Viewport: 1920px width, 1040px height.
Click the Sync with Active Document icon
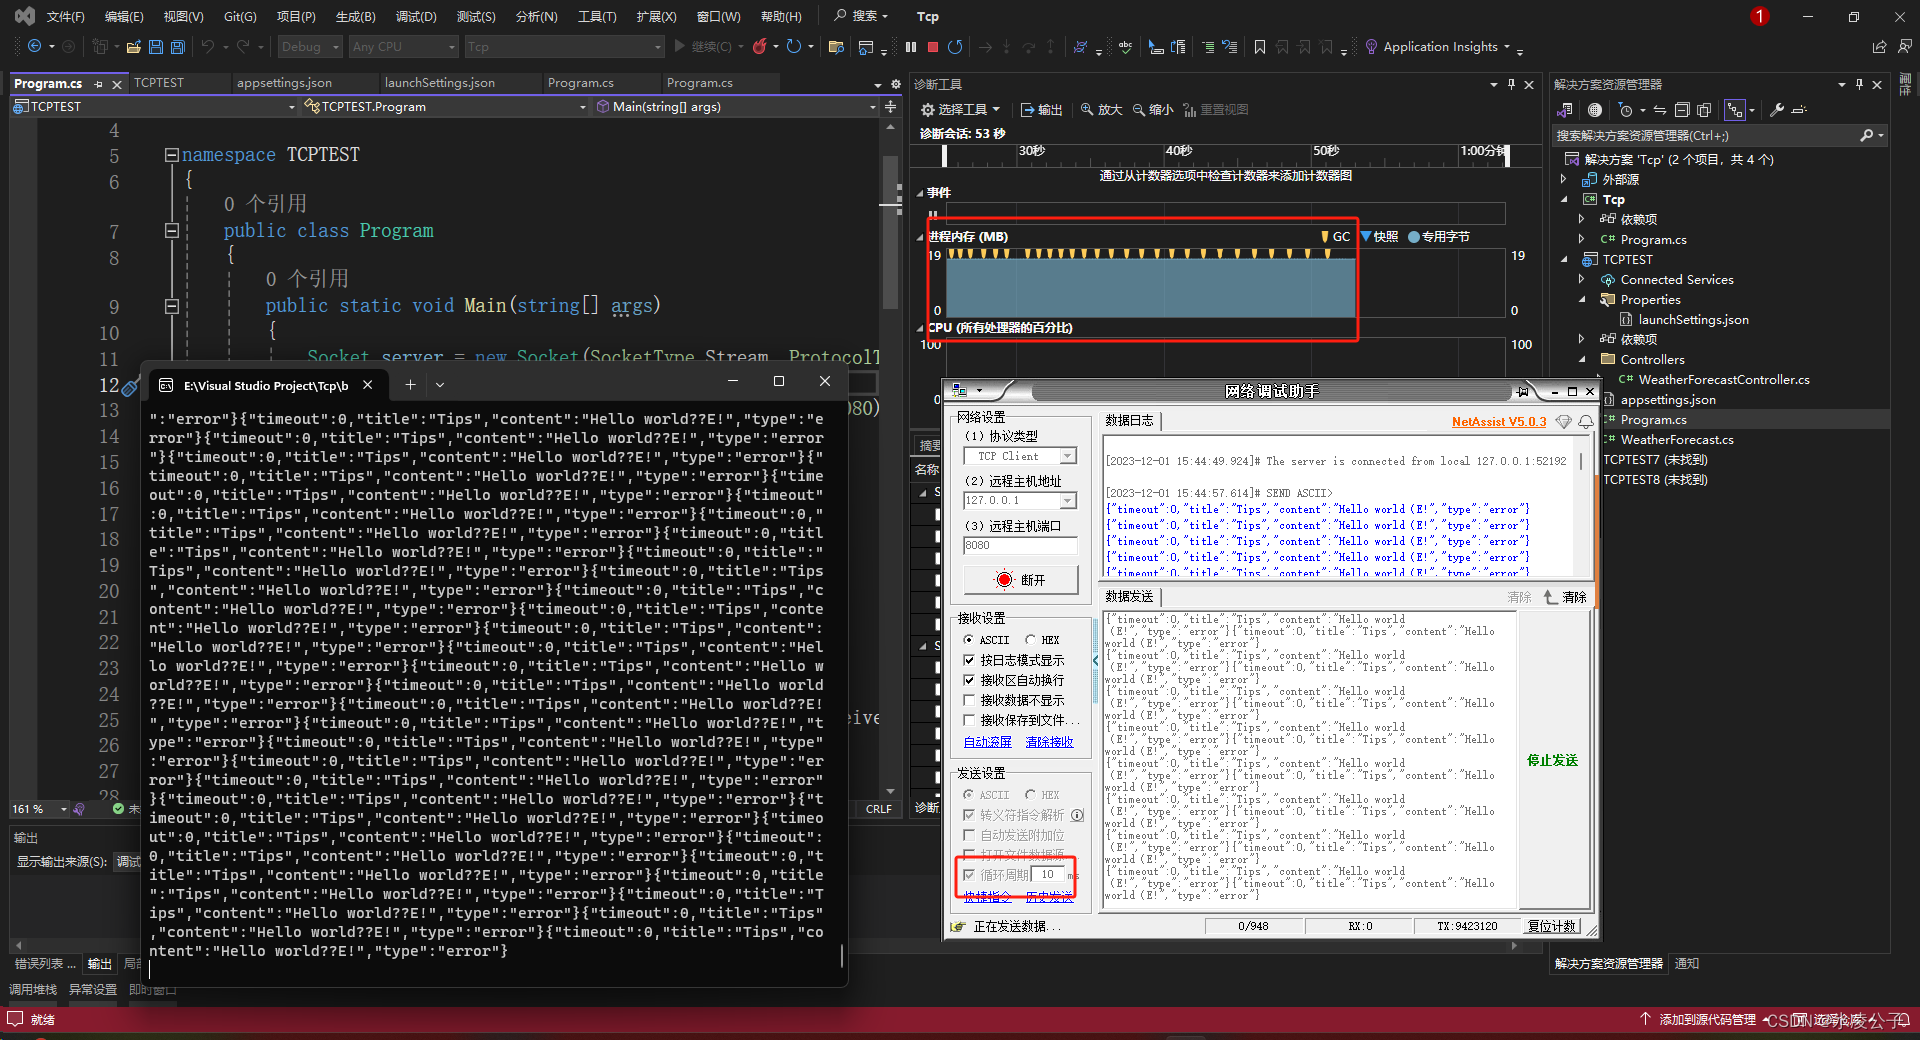coord(1660,110)
